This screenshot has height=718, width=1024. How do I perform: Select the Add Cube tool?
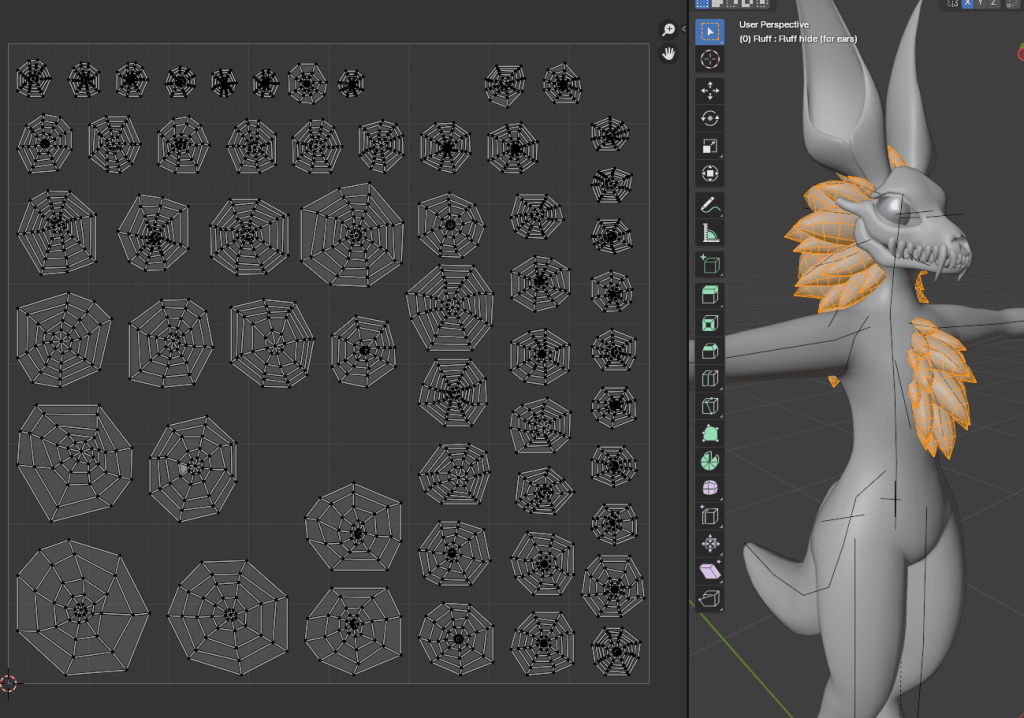pyautogui.click(x=710, y=265)
